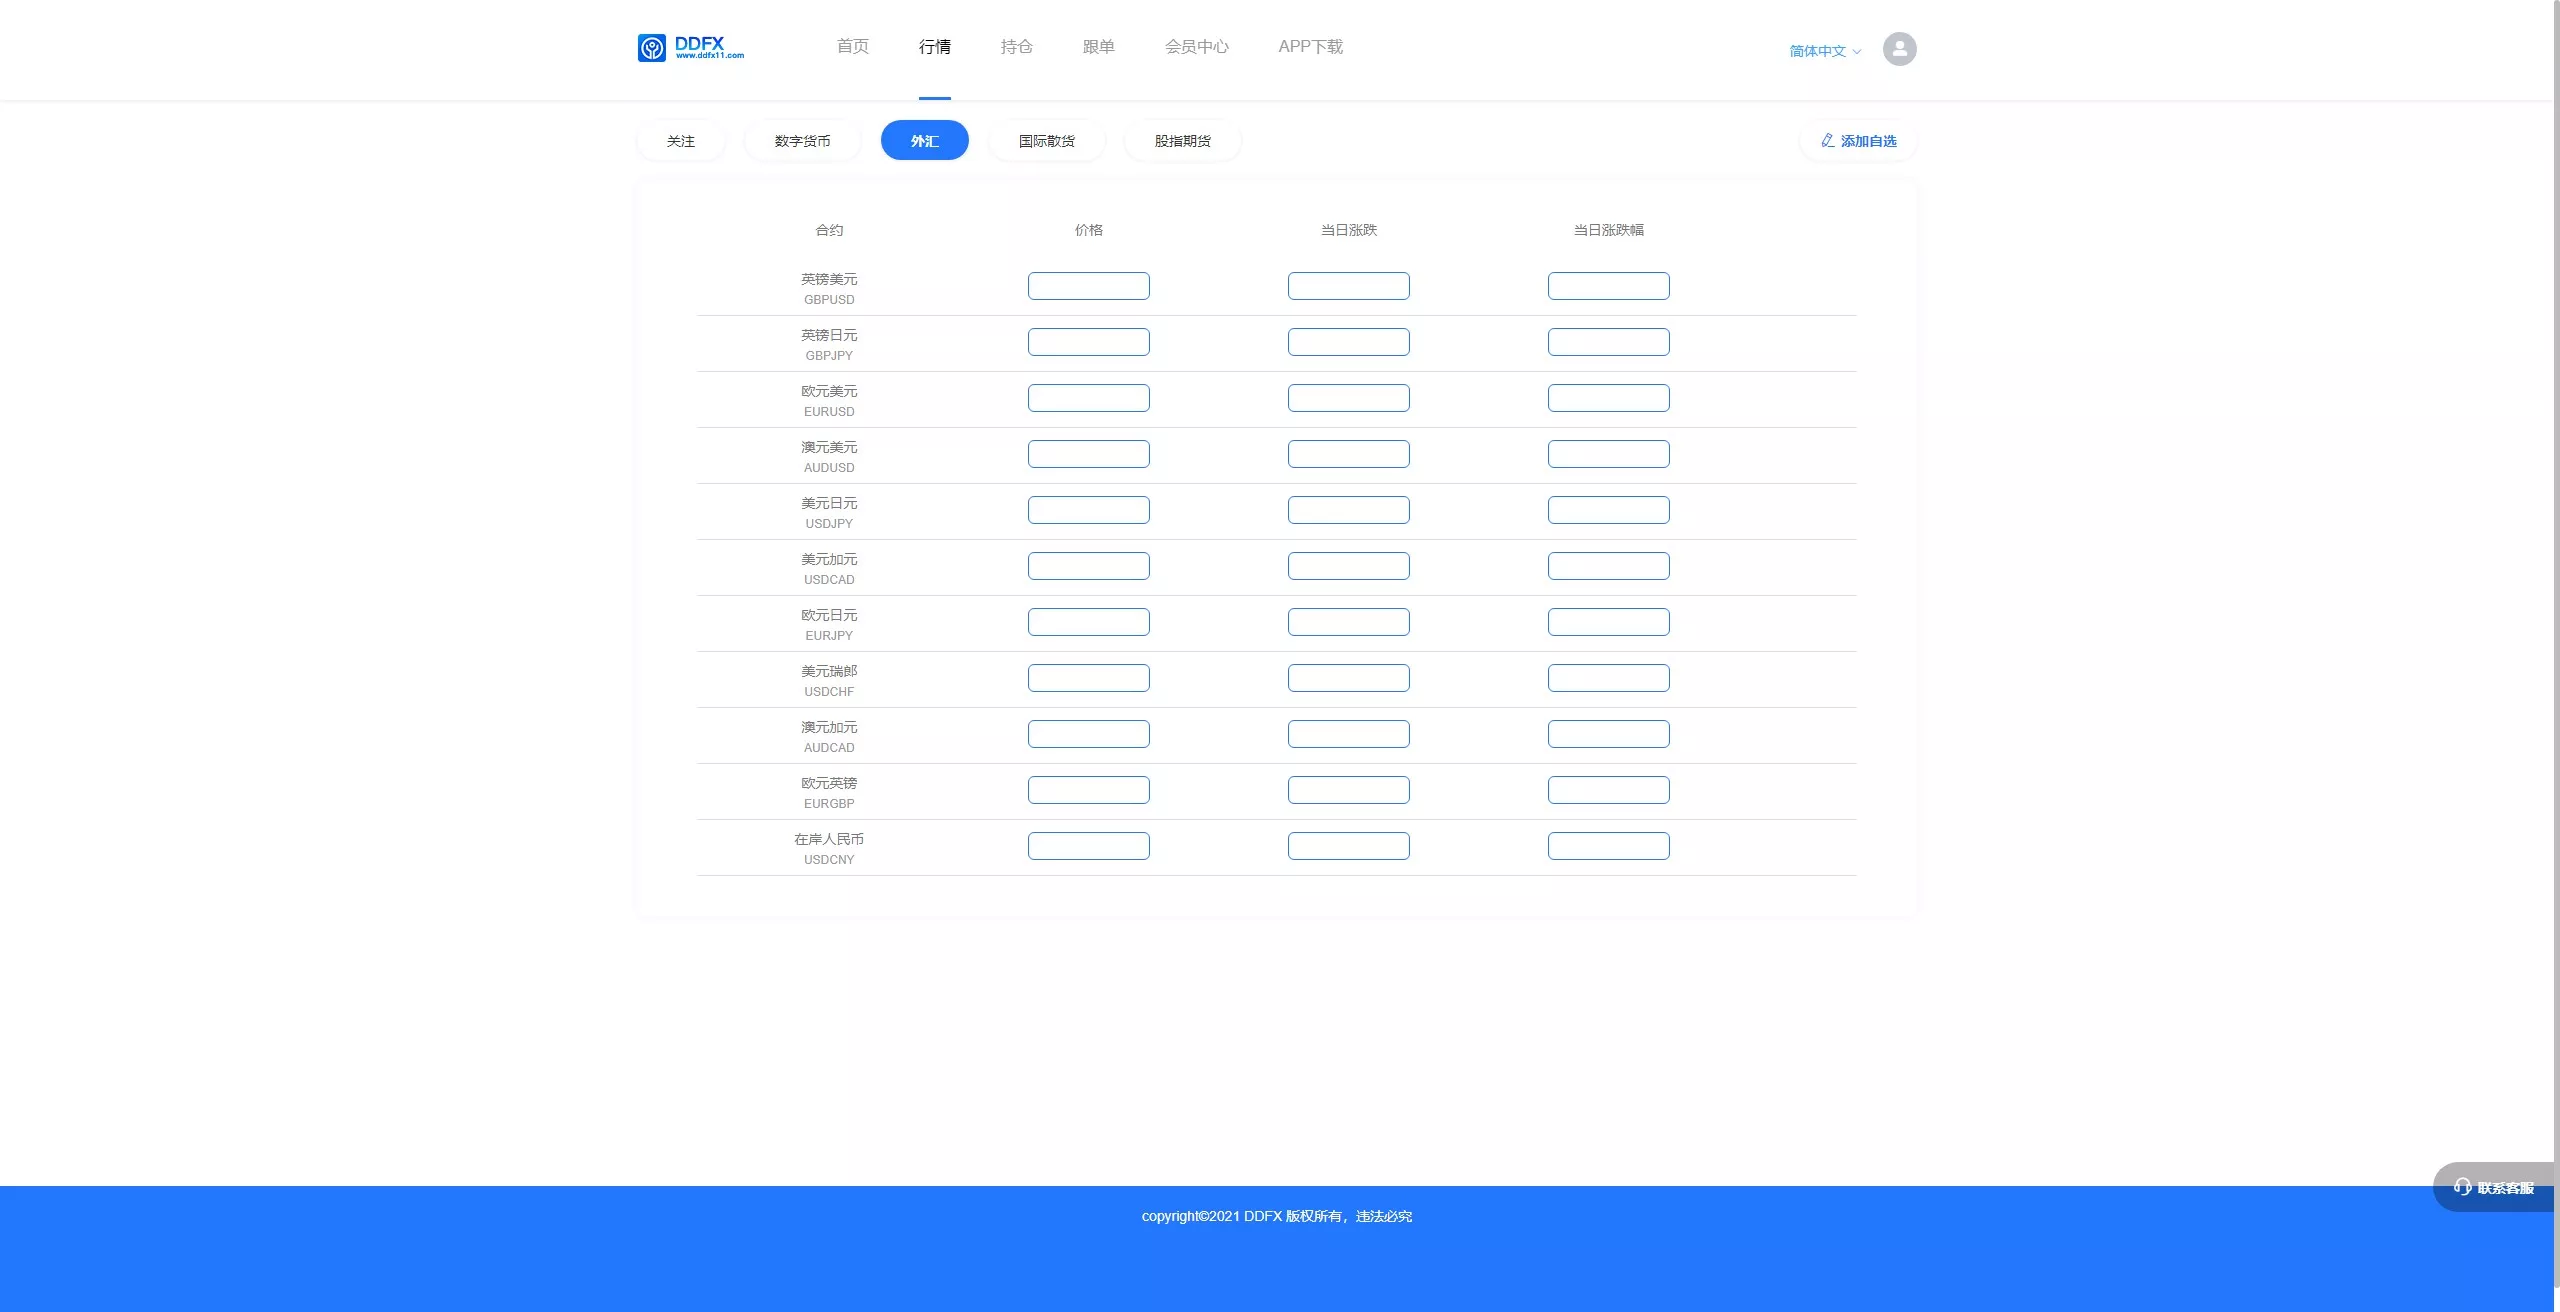
Task: Expand the 简体中文 language dropdown
Action: 1817,51
